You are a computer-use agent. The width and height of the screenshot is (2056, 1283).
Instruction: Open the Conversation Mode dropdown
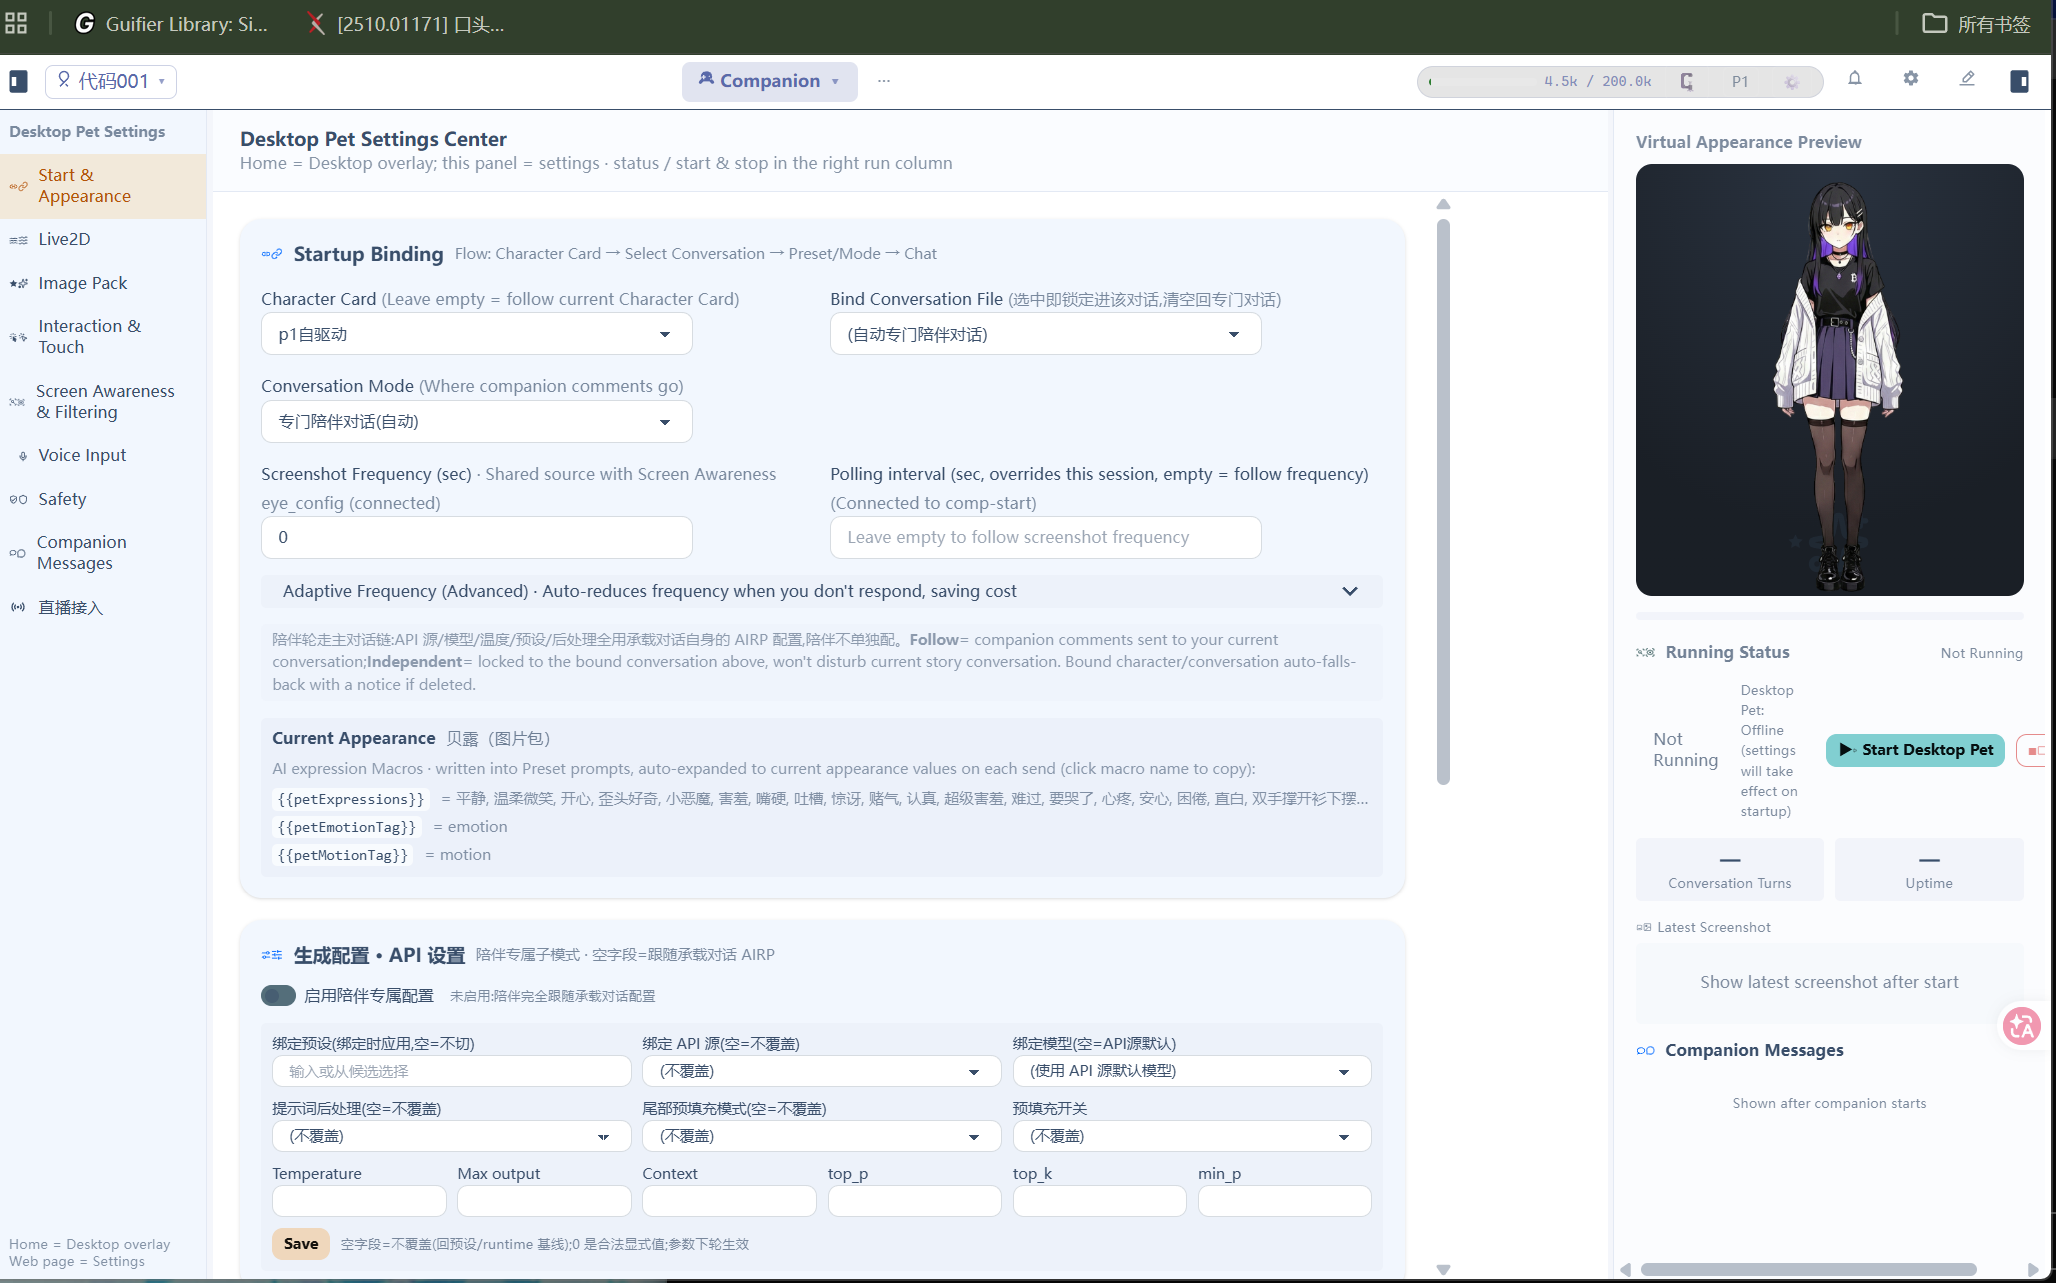click(476, 421)
